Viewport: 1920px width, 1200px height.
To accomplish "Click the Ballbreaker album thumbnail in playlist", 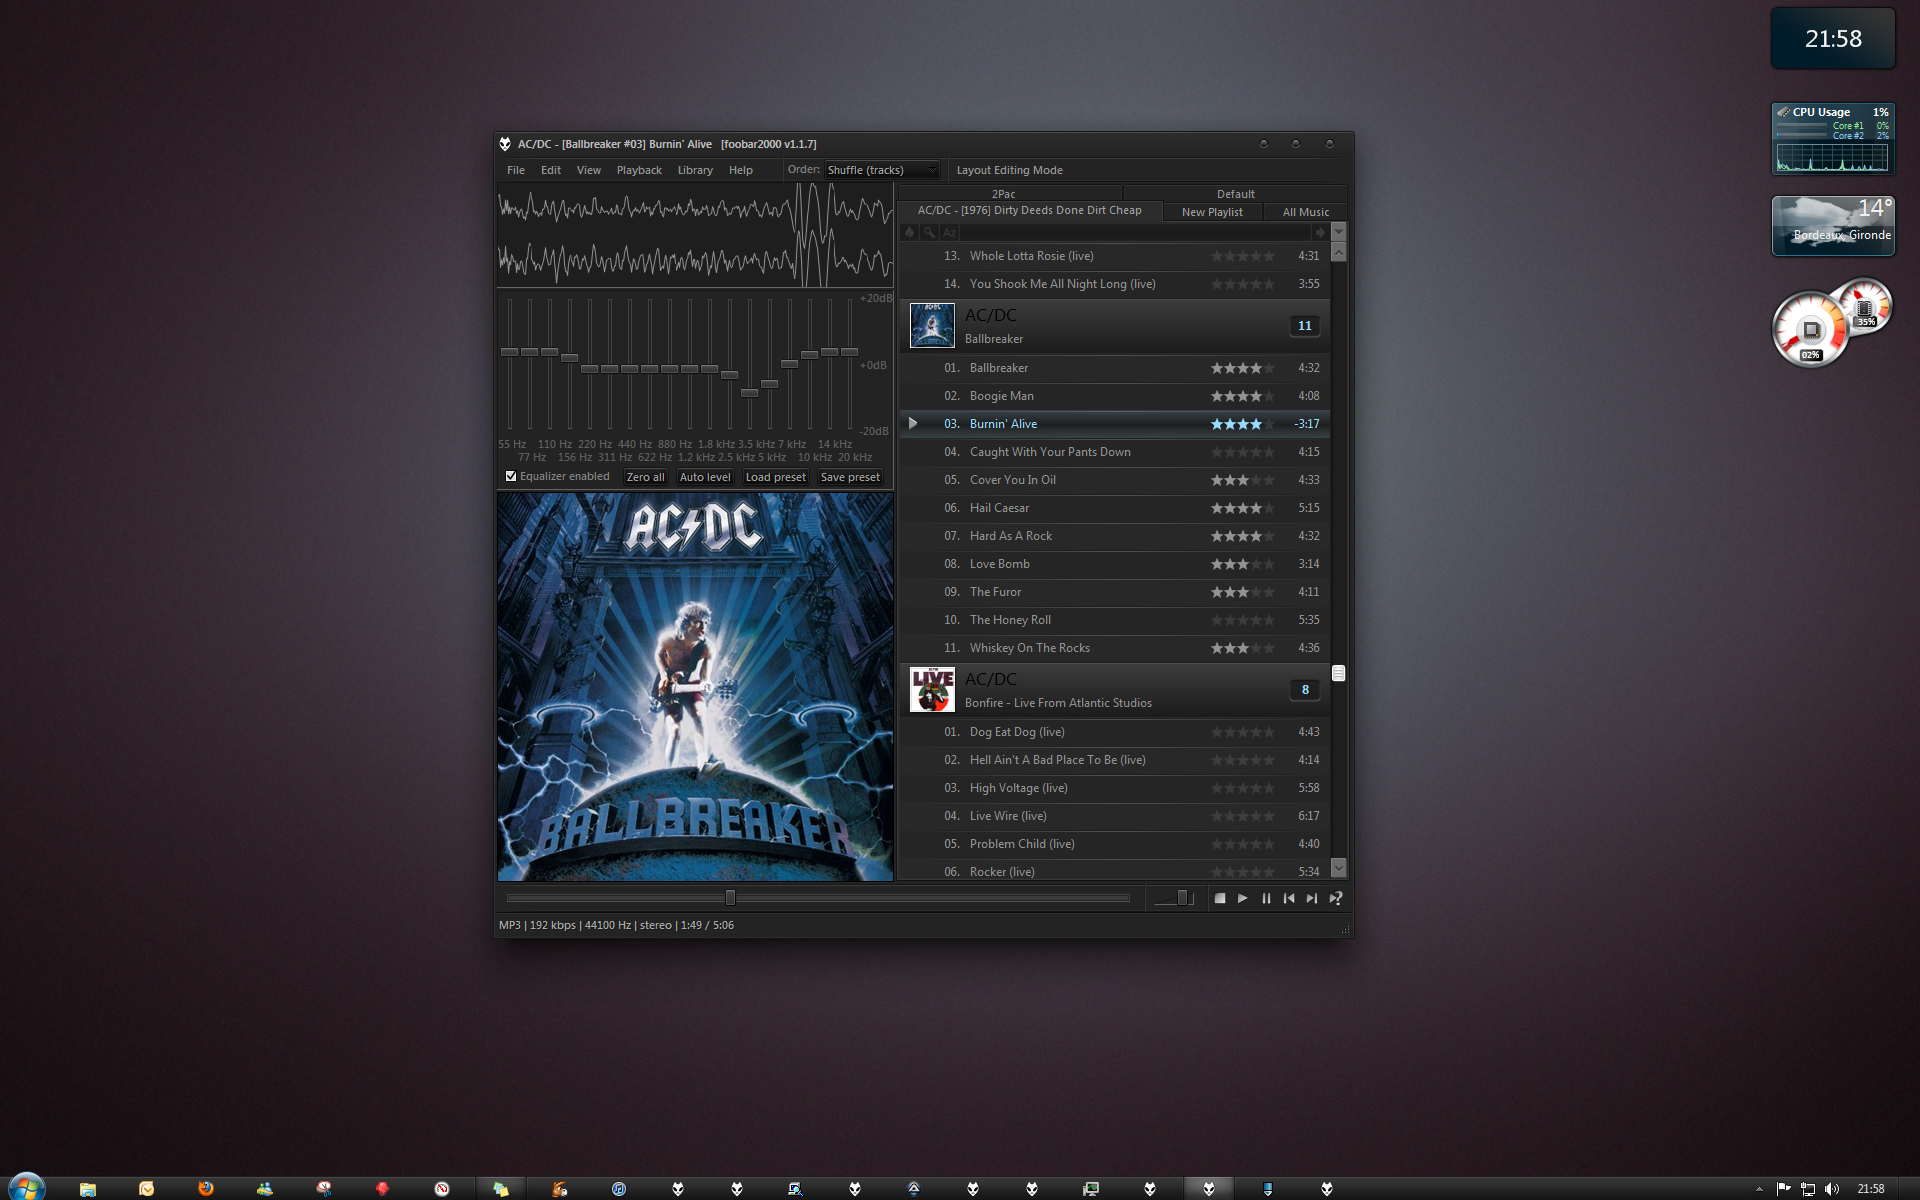I will [932, 326].
